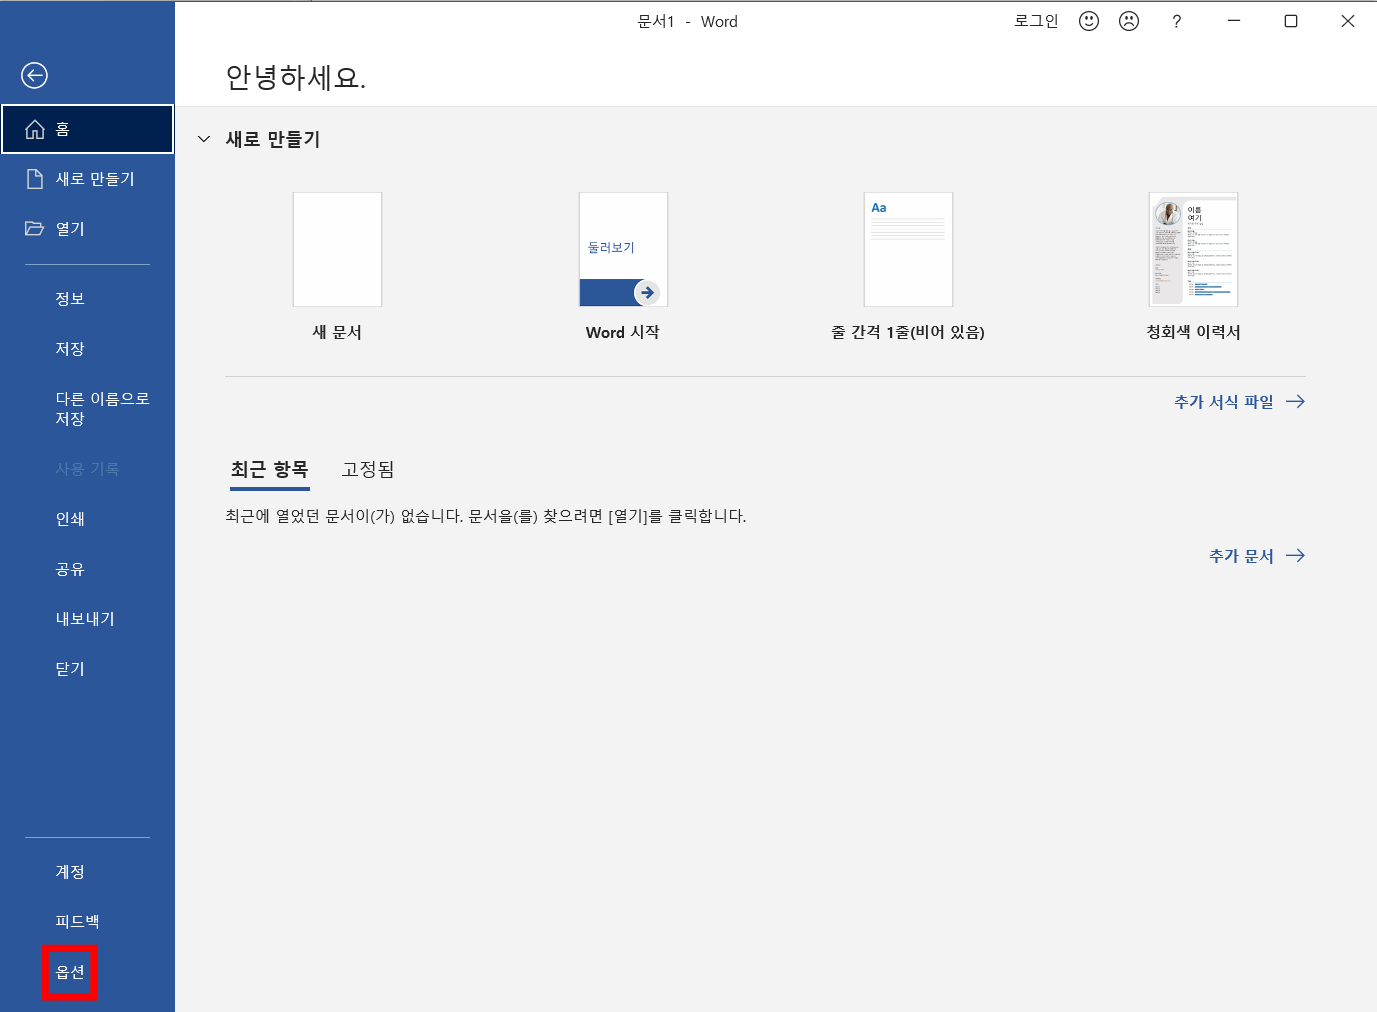Screen dimensions: 1377x1012
Task: Click the smiley feedback icon in title bar
Action: (x=1088, y=20)
